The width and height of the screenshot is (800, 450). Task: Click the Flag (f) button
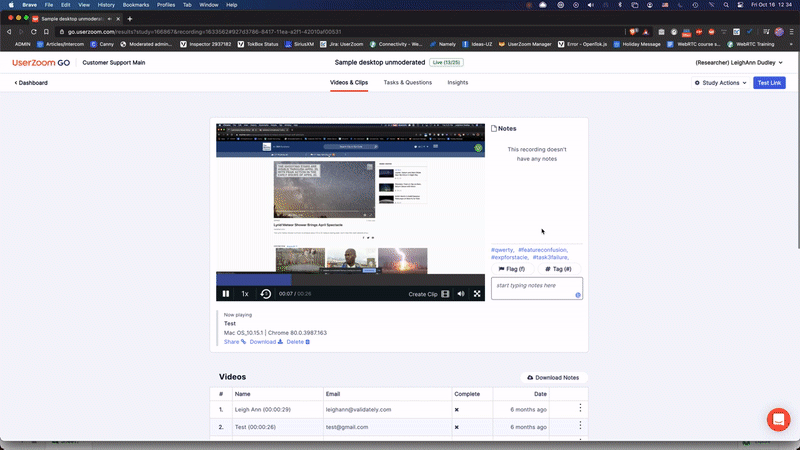[512, 269]
